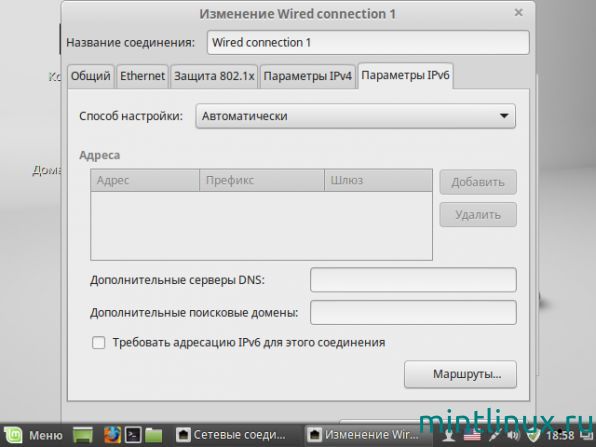
Task: Switch to Сетевые соединения taskbar window
Action: (232, 435)
